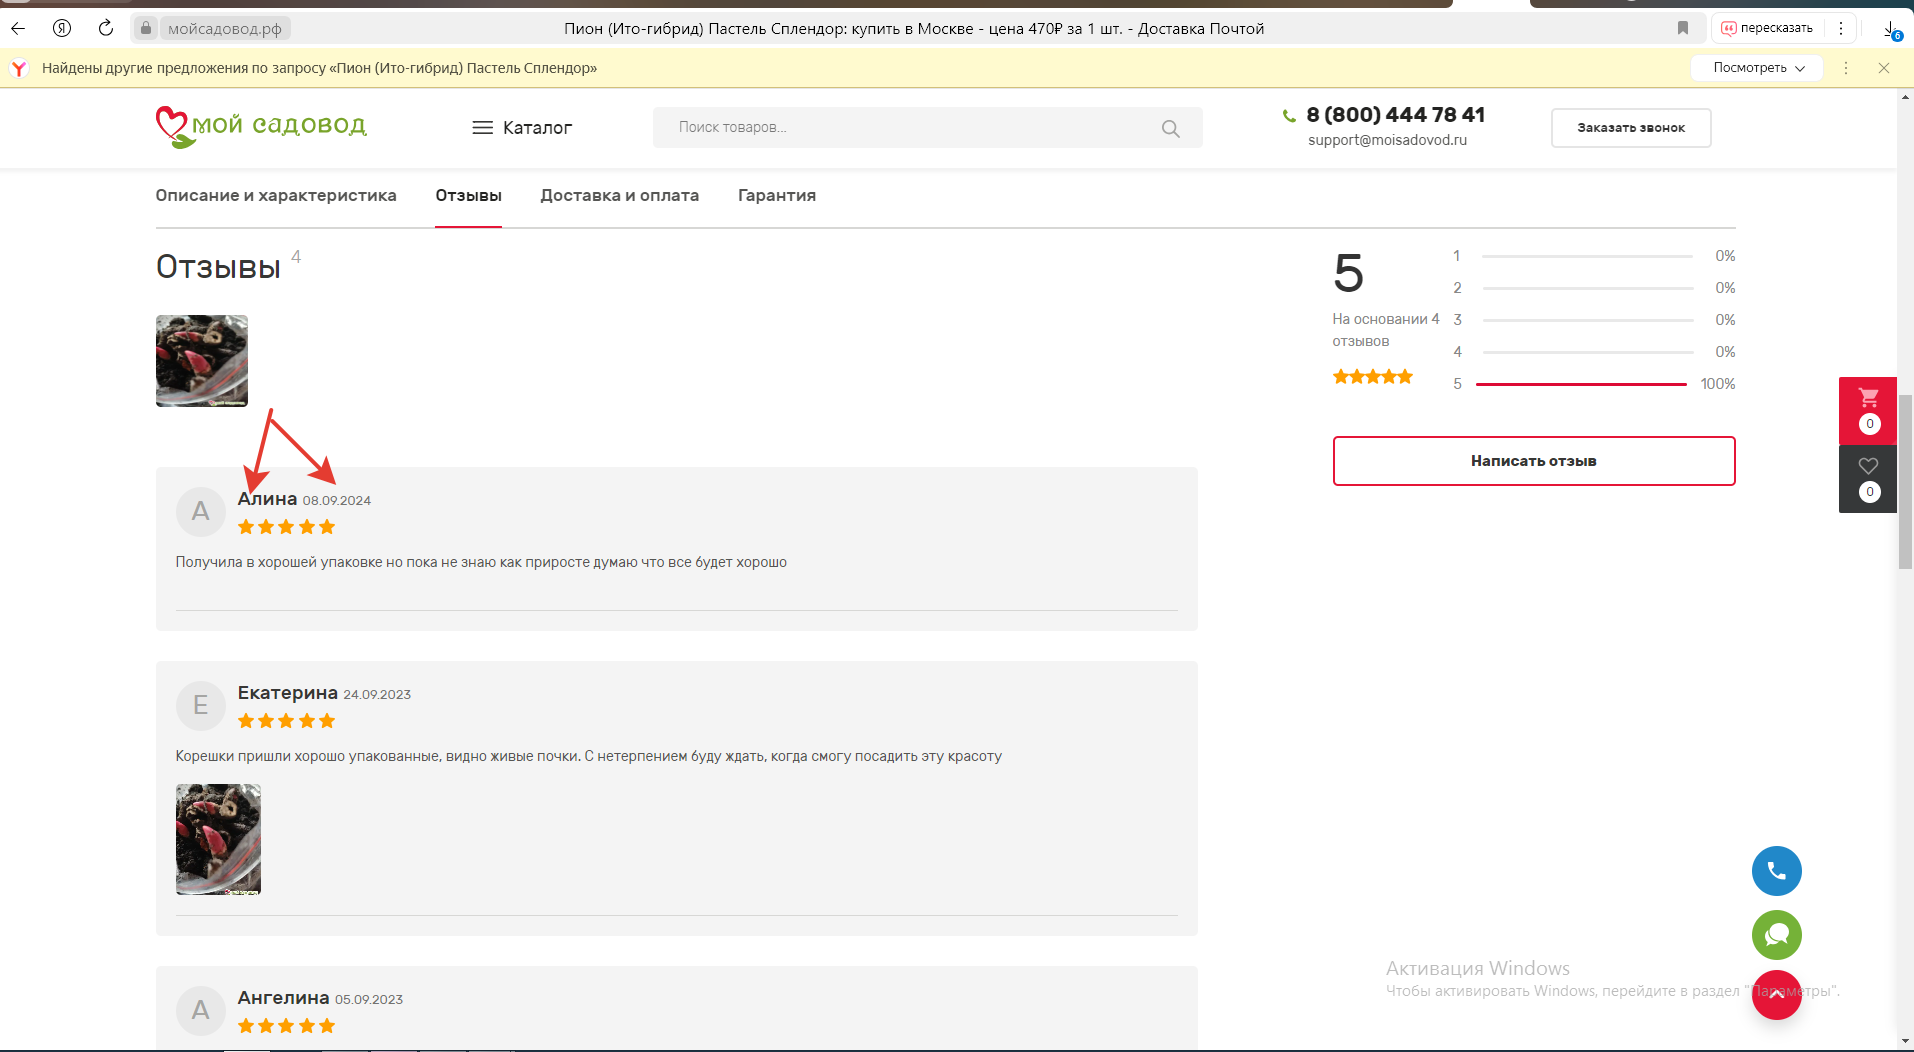Expand the Посмотреть dropdown
The image size is (1914, 1052).
1757,68
